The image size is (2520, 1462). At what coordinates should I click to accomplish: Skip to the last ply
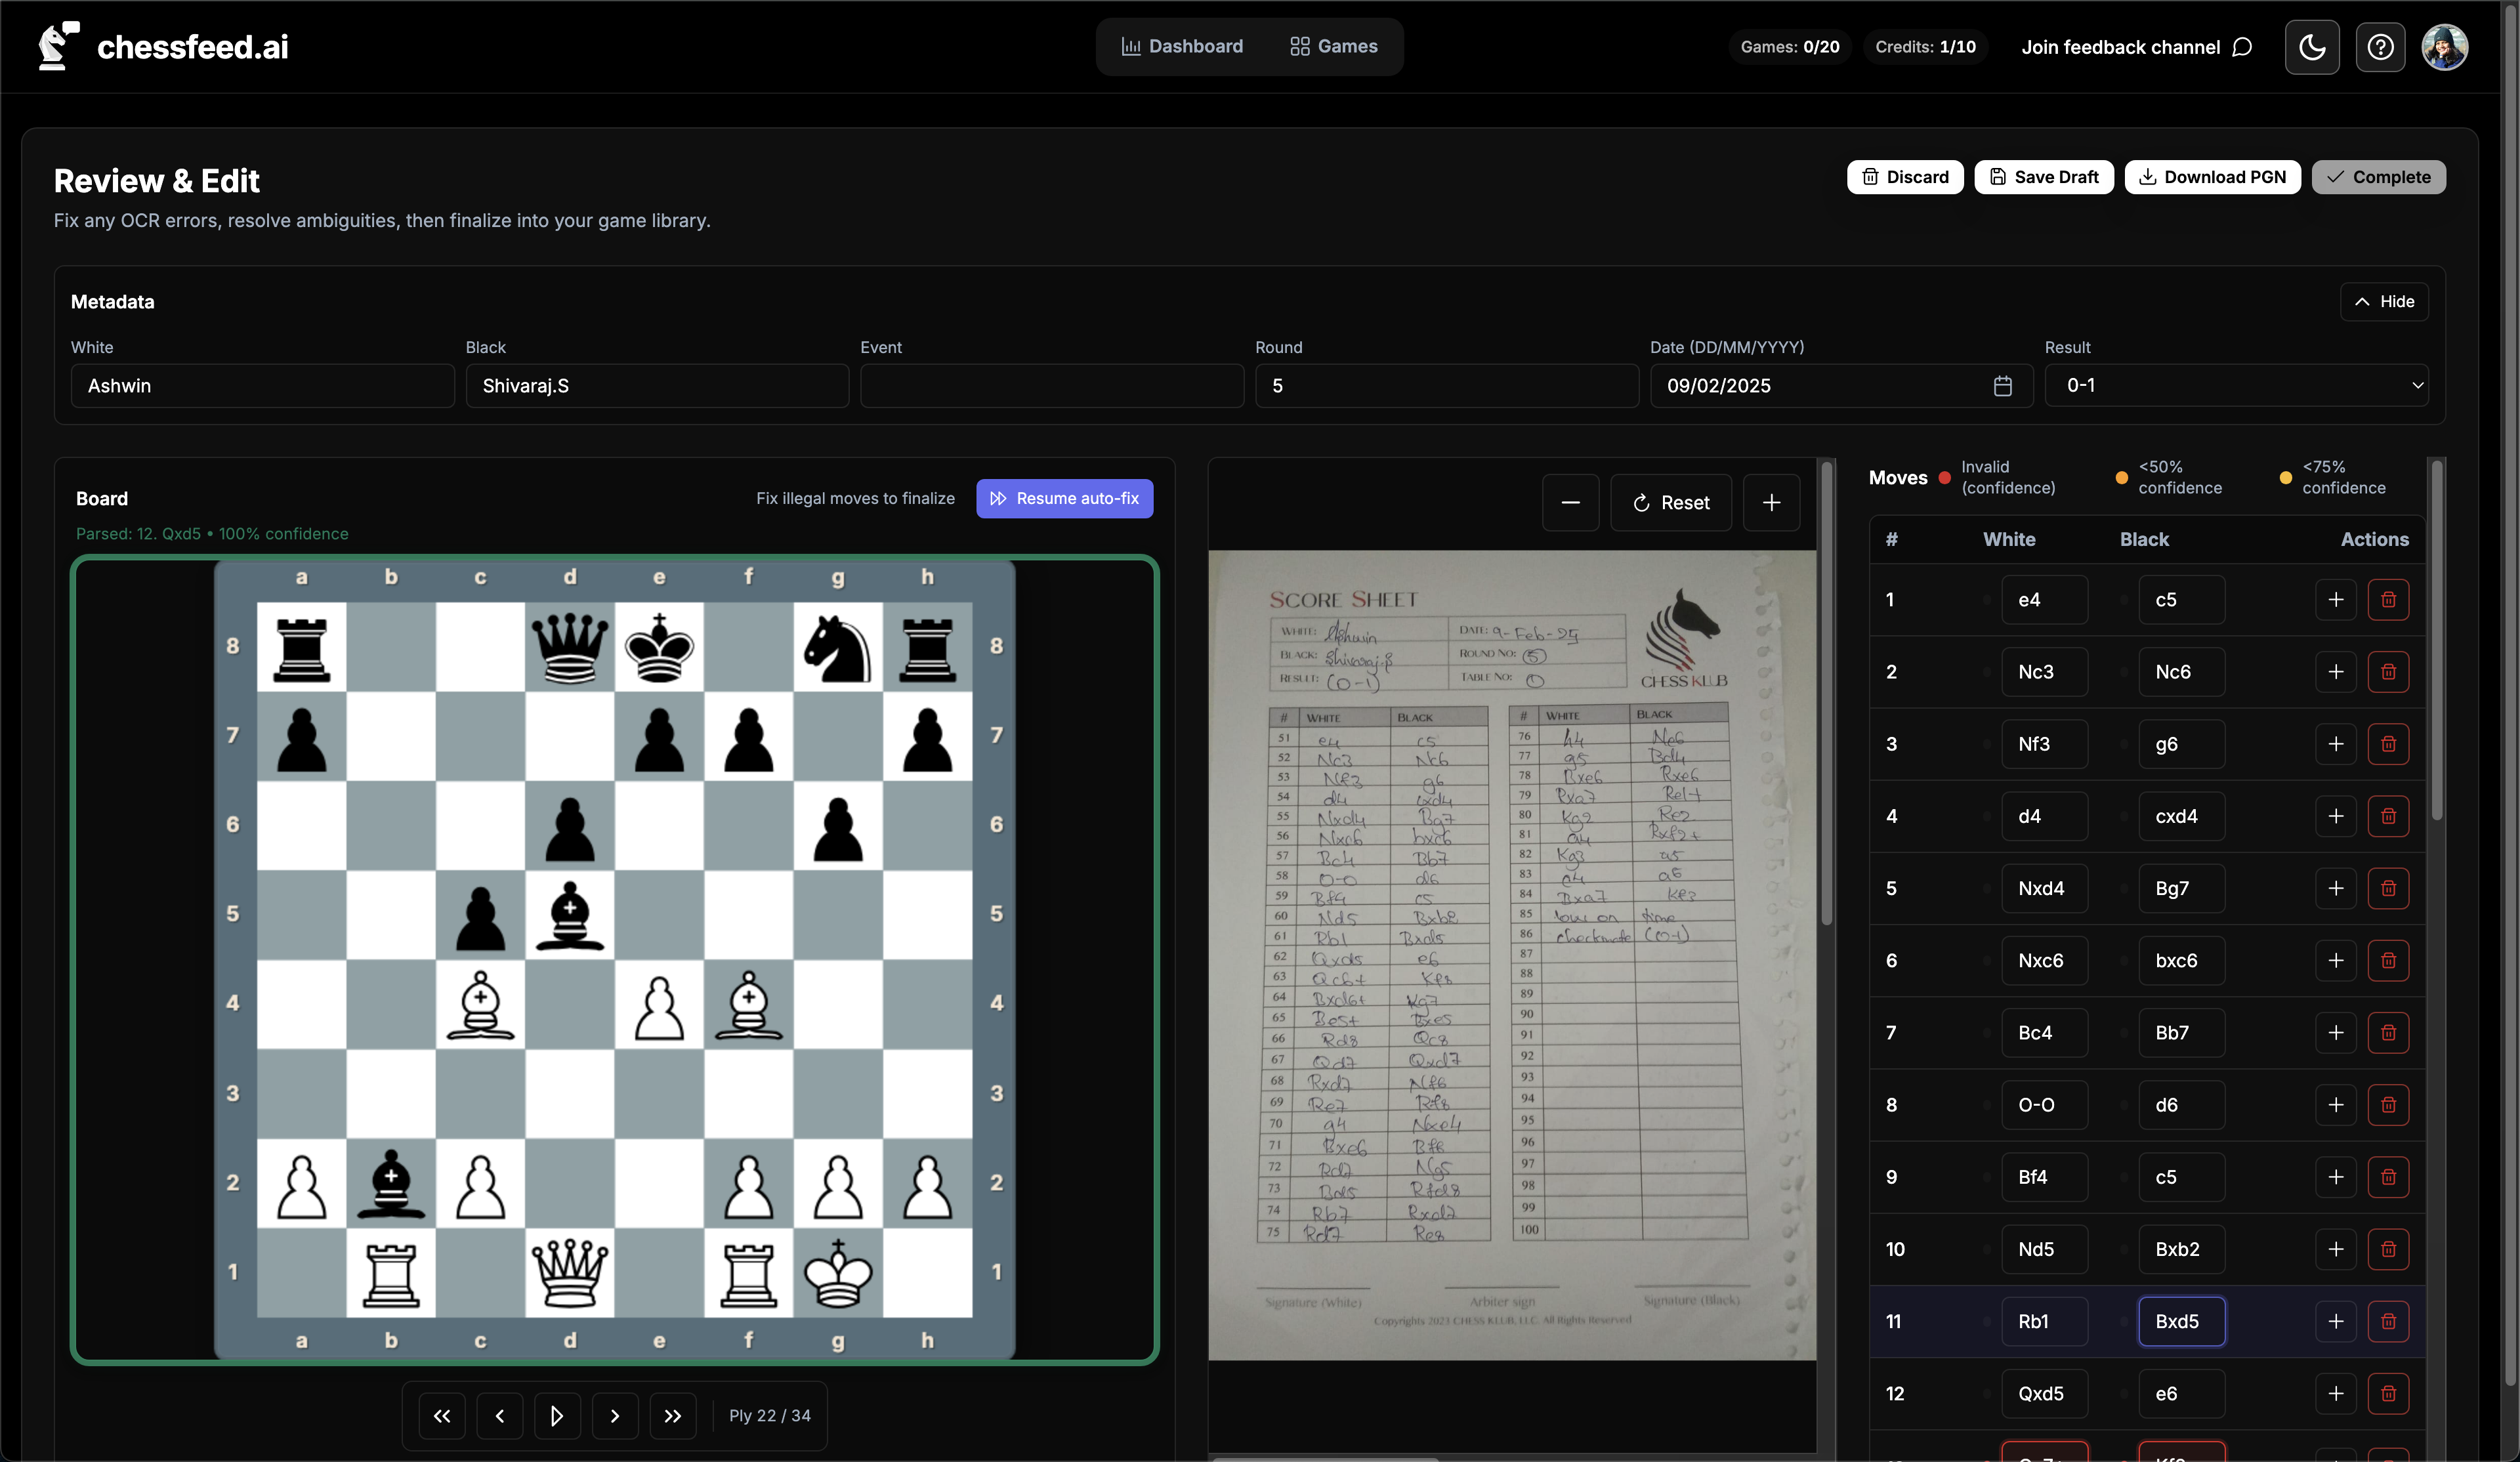(673, 1416)
